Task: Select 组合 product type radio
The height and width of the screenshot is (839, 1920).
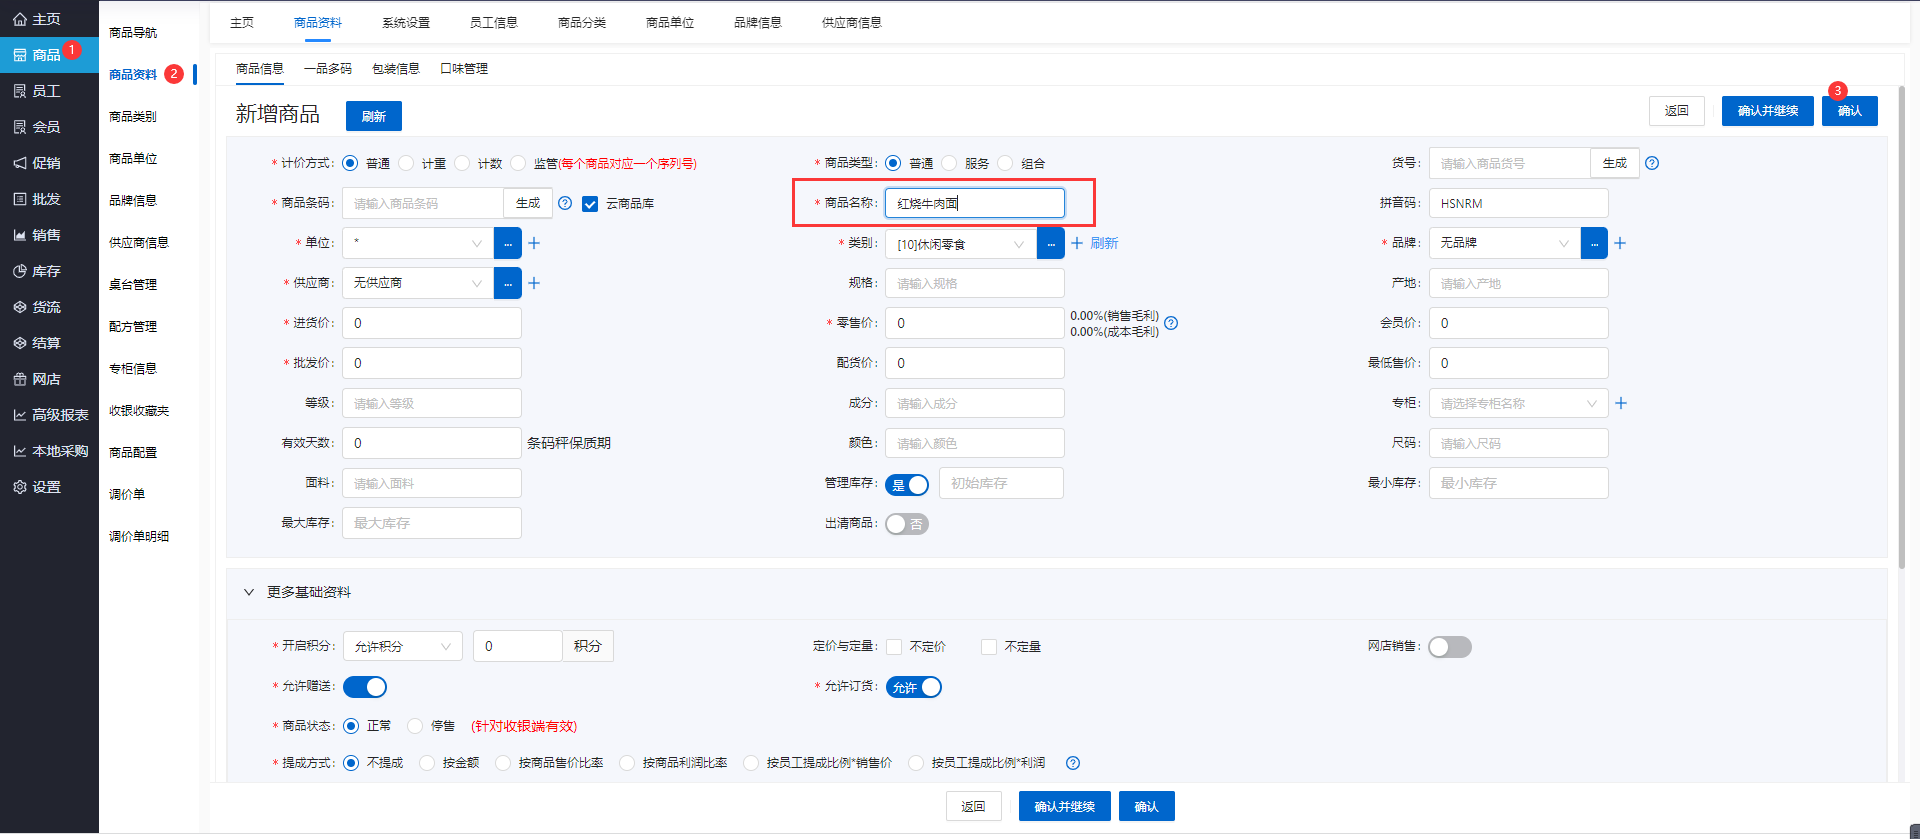Action: click(1005, 163)
